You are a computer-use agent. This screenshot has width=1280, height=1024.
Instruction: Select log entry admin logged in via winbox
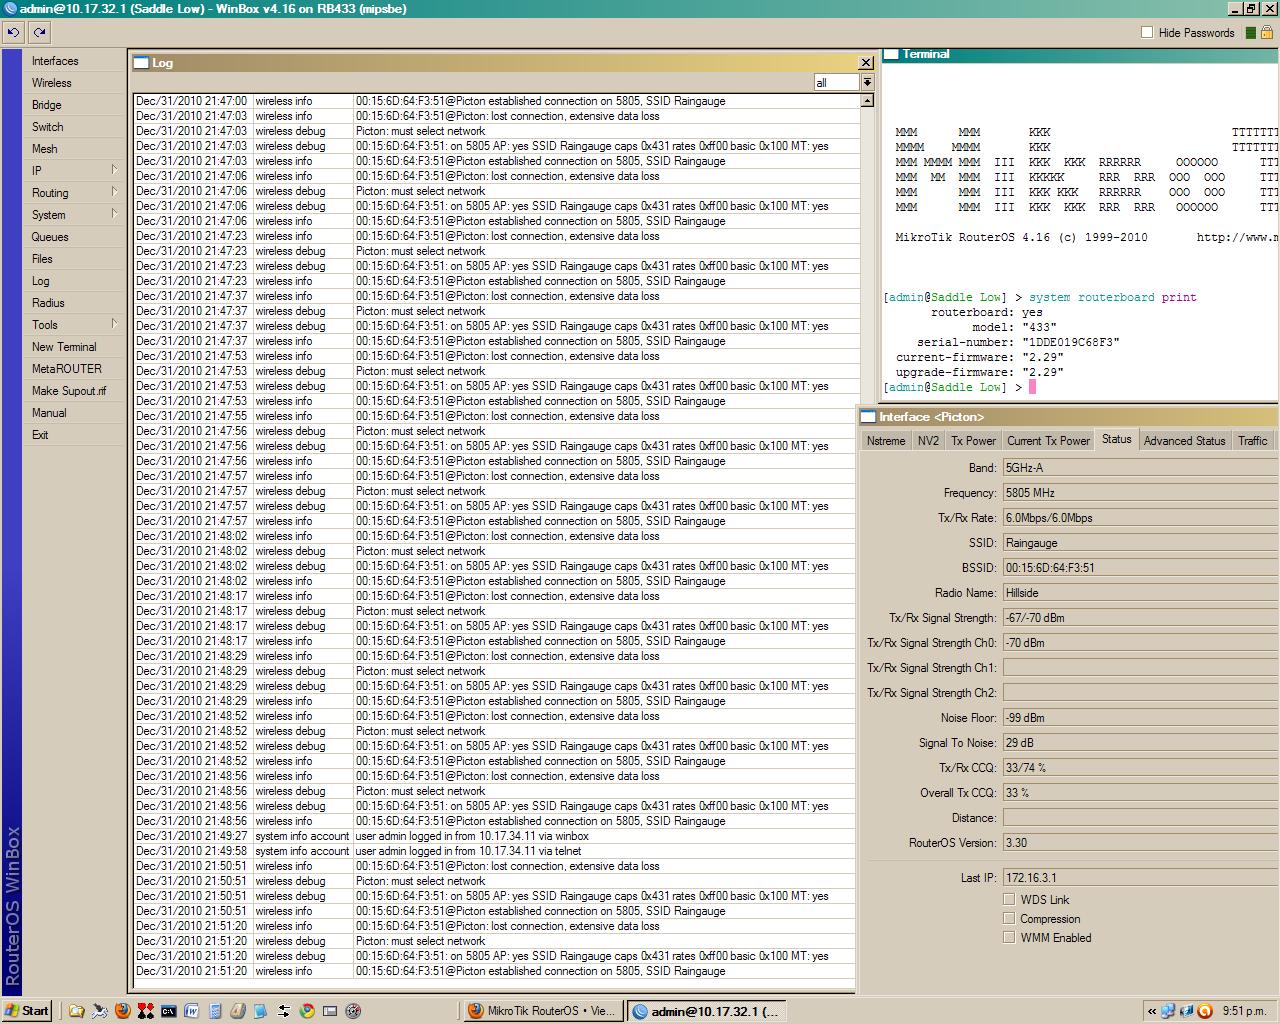[495, 836]
